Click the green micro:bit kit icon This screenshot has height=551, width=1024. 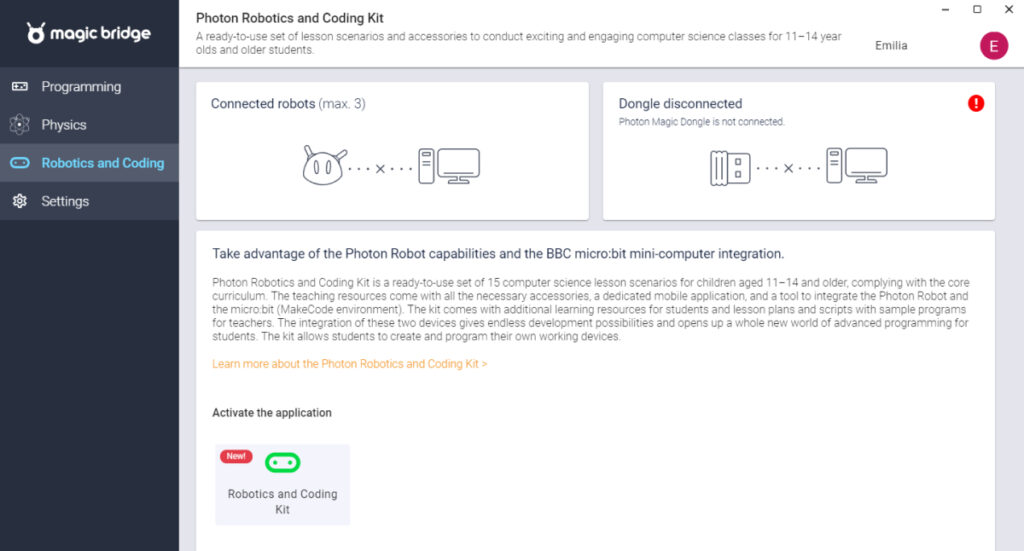(x=283, y=463)
